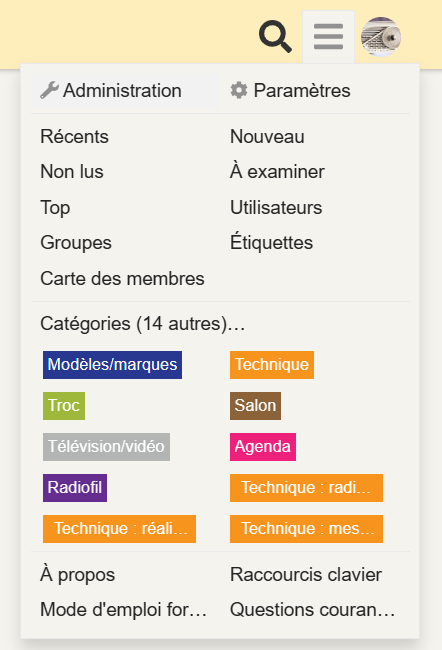Select the Nouveau link
Viewport: 442px width, 650px height.
(x=267, y=136)
